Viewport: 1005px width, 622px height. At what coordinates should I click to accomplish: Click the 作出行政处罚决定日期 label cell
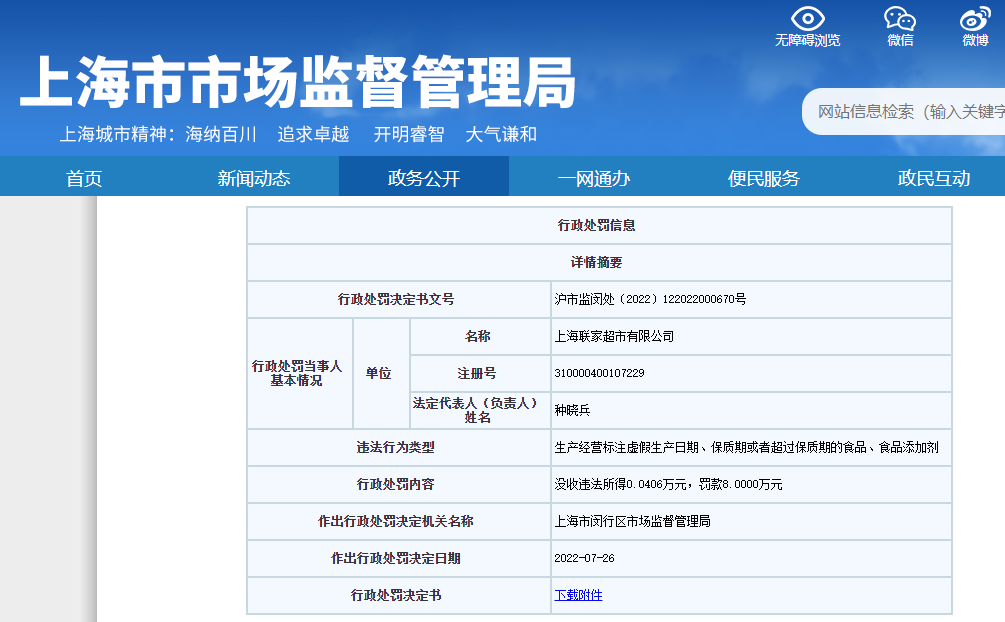click(x=399, y=558)
